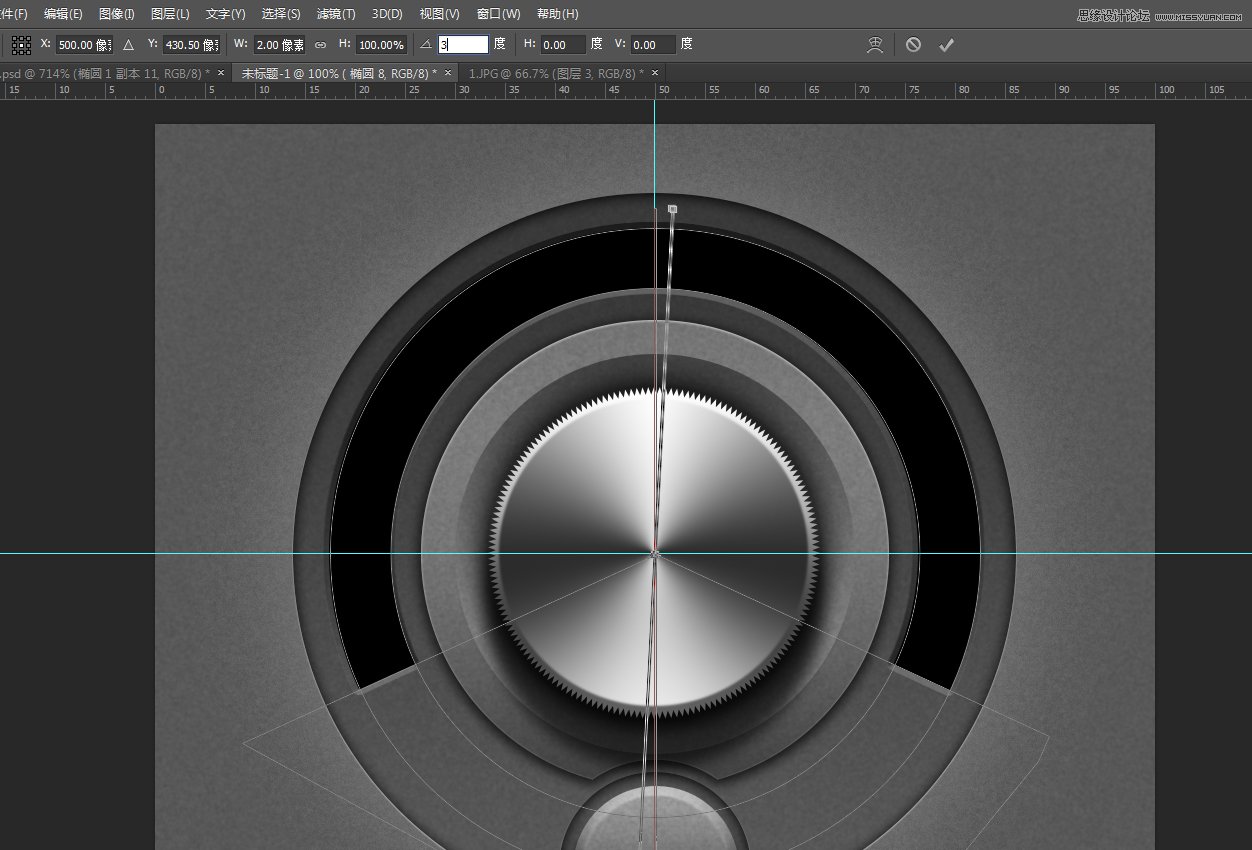Click the rotation angle icon
Screen dimensions: 1252x850
[426, 45]
